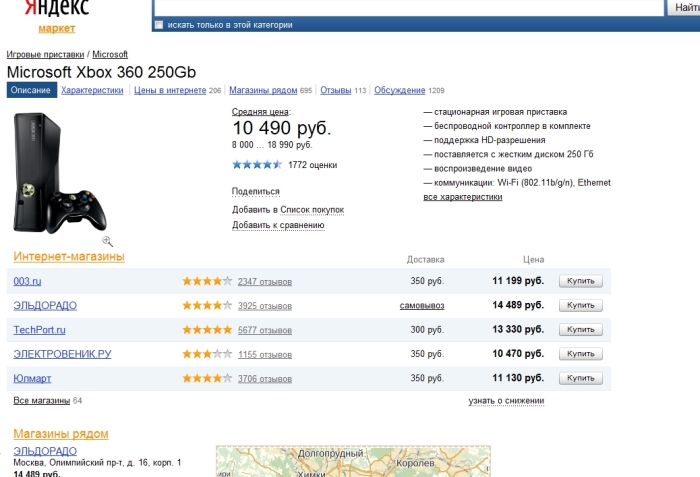Click the Yandex Market logo

coord(57,16)
